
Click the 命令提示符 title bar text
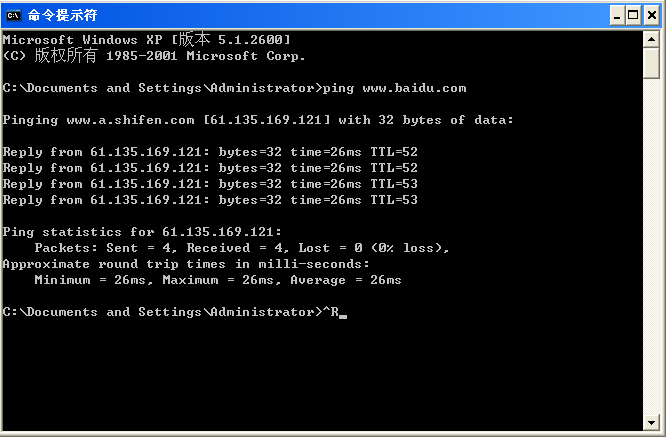coord(62,15)
